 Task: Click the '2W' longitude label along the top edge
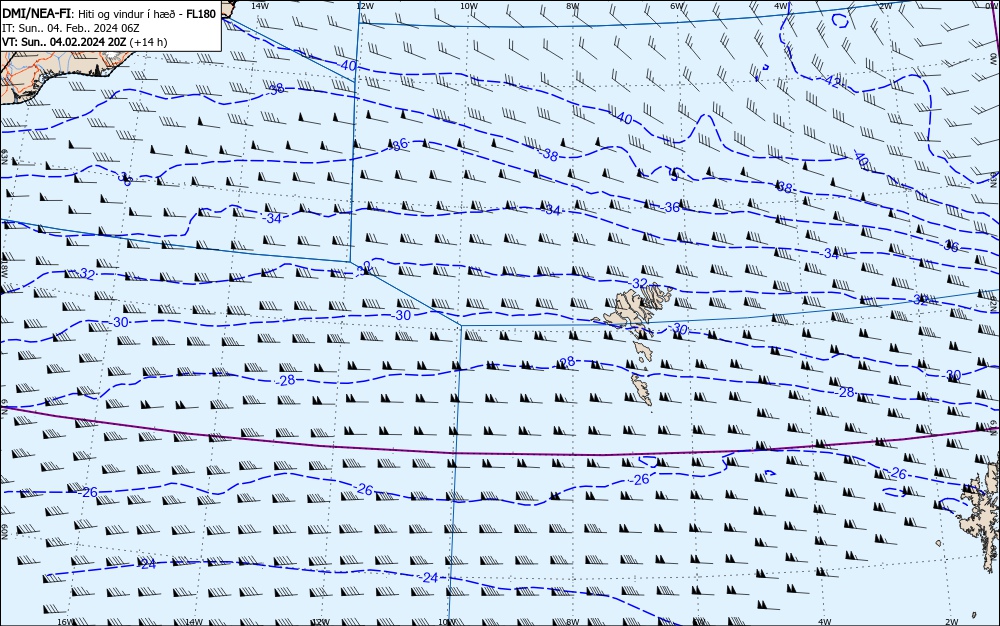885,5
